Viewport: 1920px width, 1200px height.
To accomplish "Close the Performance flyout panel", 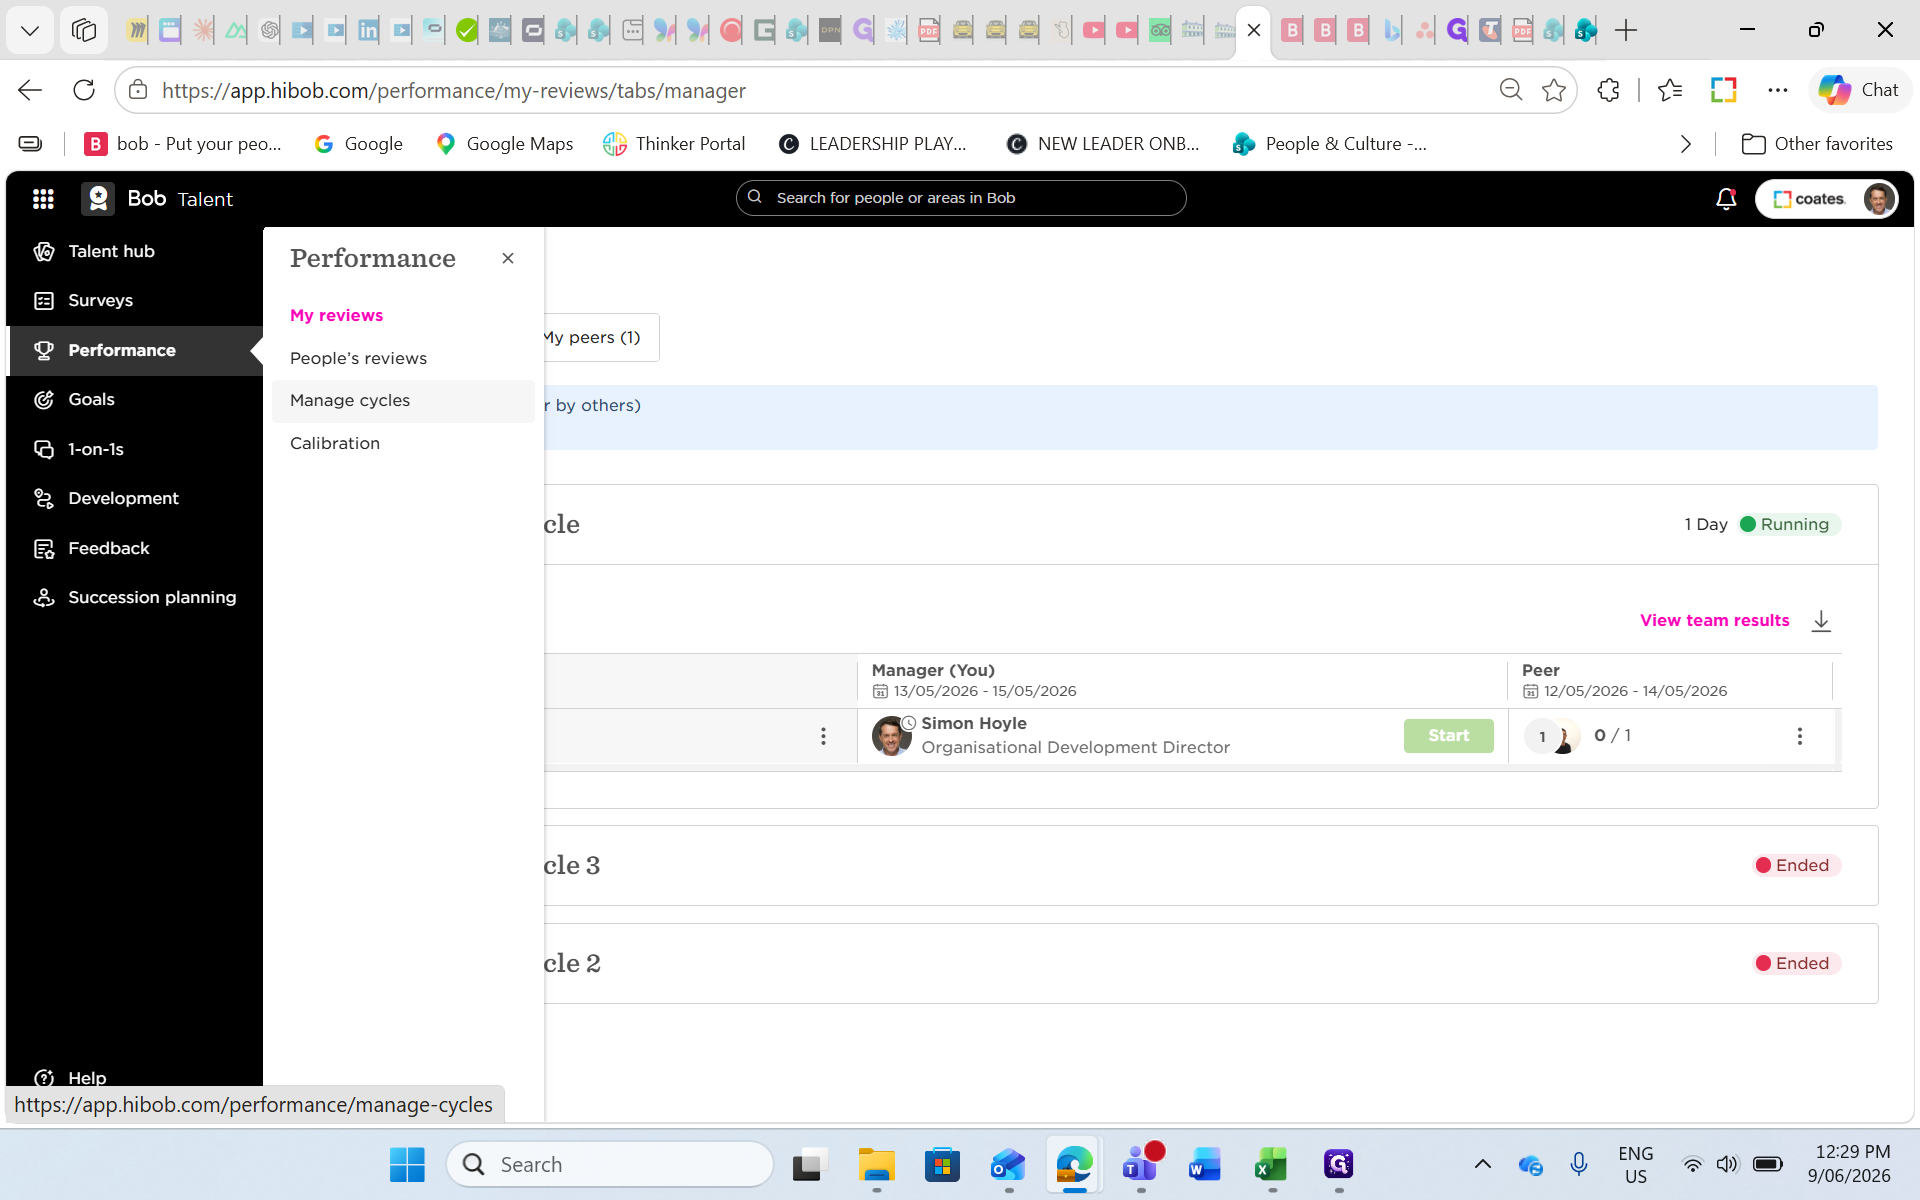I will tap(508, 258).
